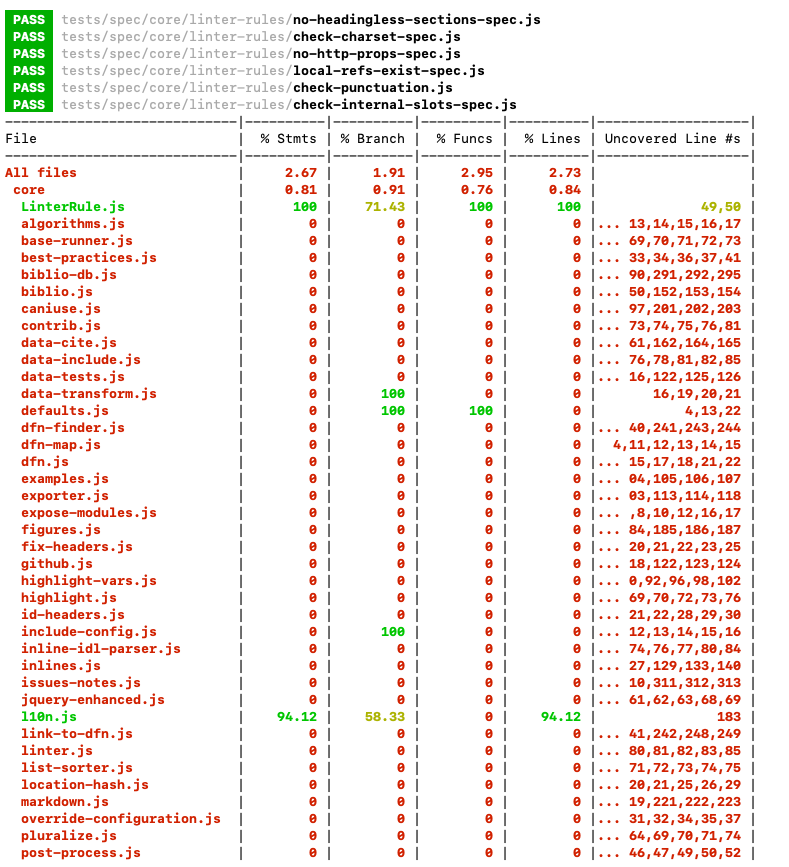The width and height of the screenshot is (789, 867).
Task: Click the 100 funcs value for defaults.js
Action: 480,411
